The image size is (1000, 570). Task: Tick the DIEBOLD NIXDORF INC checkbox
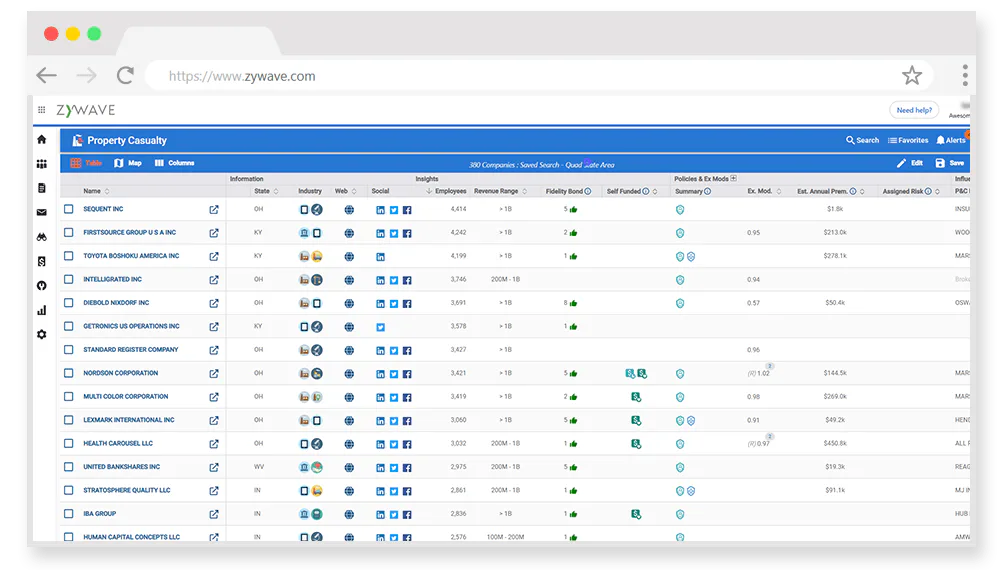(69, 303)
